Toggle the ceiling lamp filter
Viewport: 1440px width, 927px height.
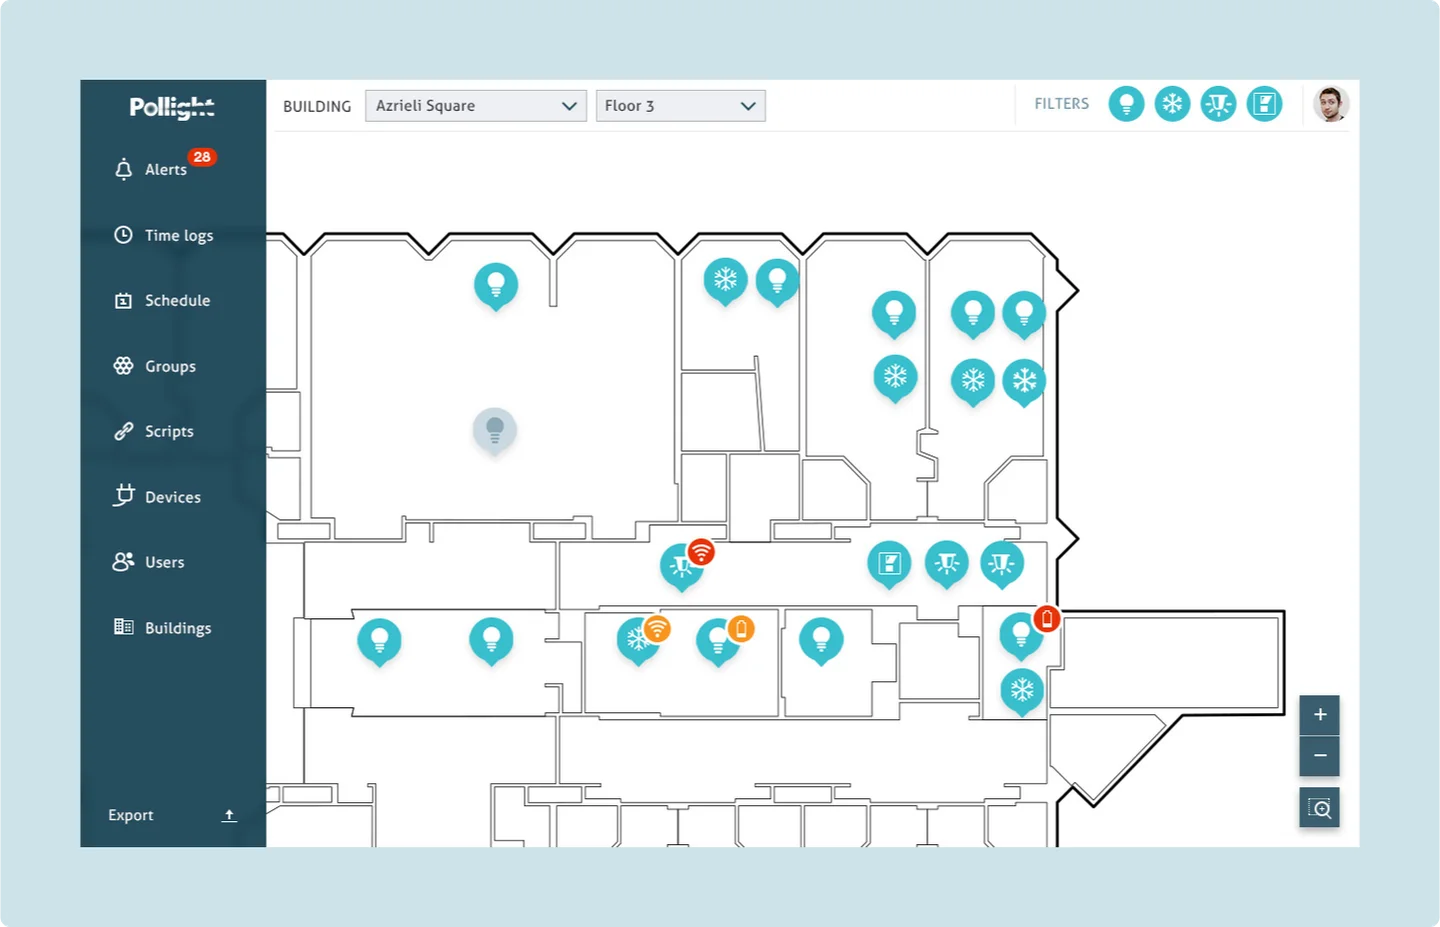[1218, 103]
